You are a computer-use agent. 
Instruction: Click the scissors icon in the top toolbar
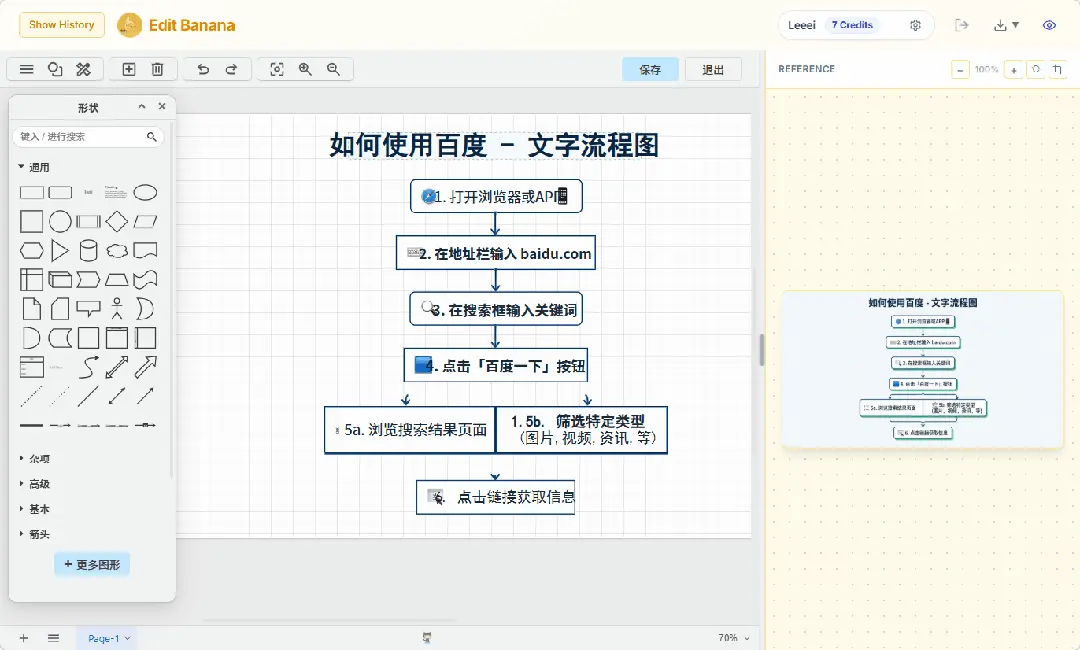click(84, 69)
